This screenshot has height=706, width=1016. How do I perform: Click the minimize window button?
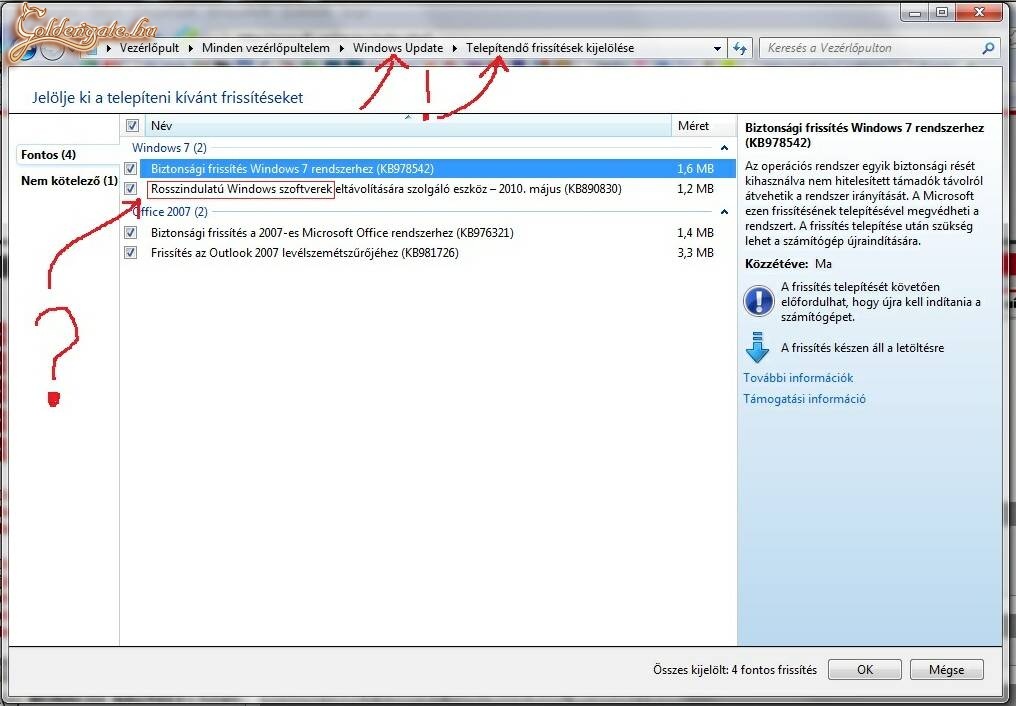[914, 12]
